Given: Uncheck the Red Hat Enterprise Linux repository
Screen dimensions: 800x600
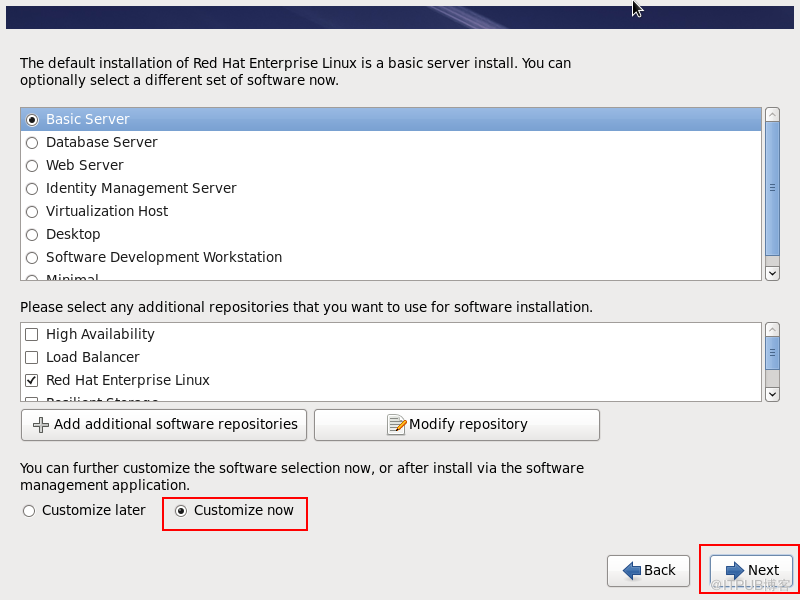Looking at the screenshot, I should tap(32, 381).
